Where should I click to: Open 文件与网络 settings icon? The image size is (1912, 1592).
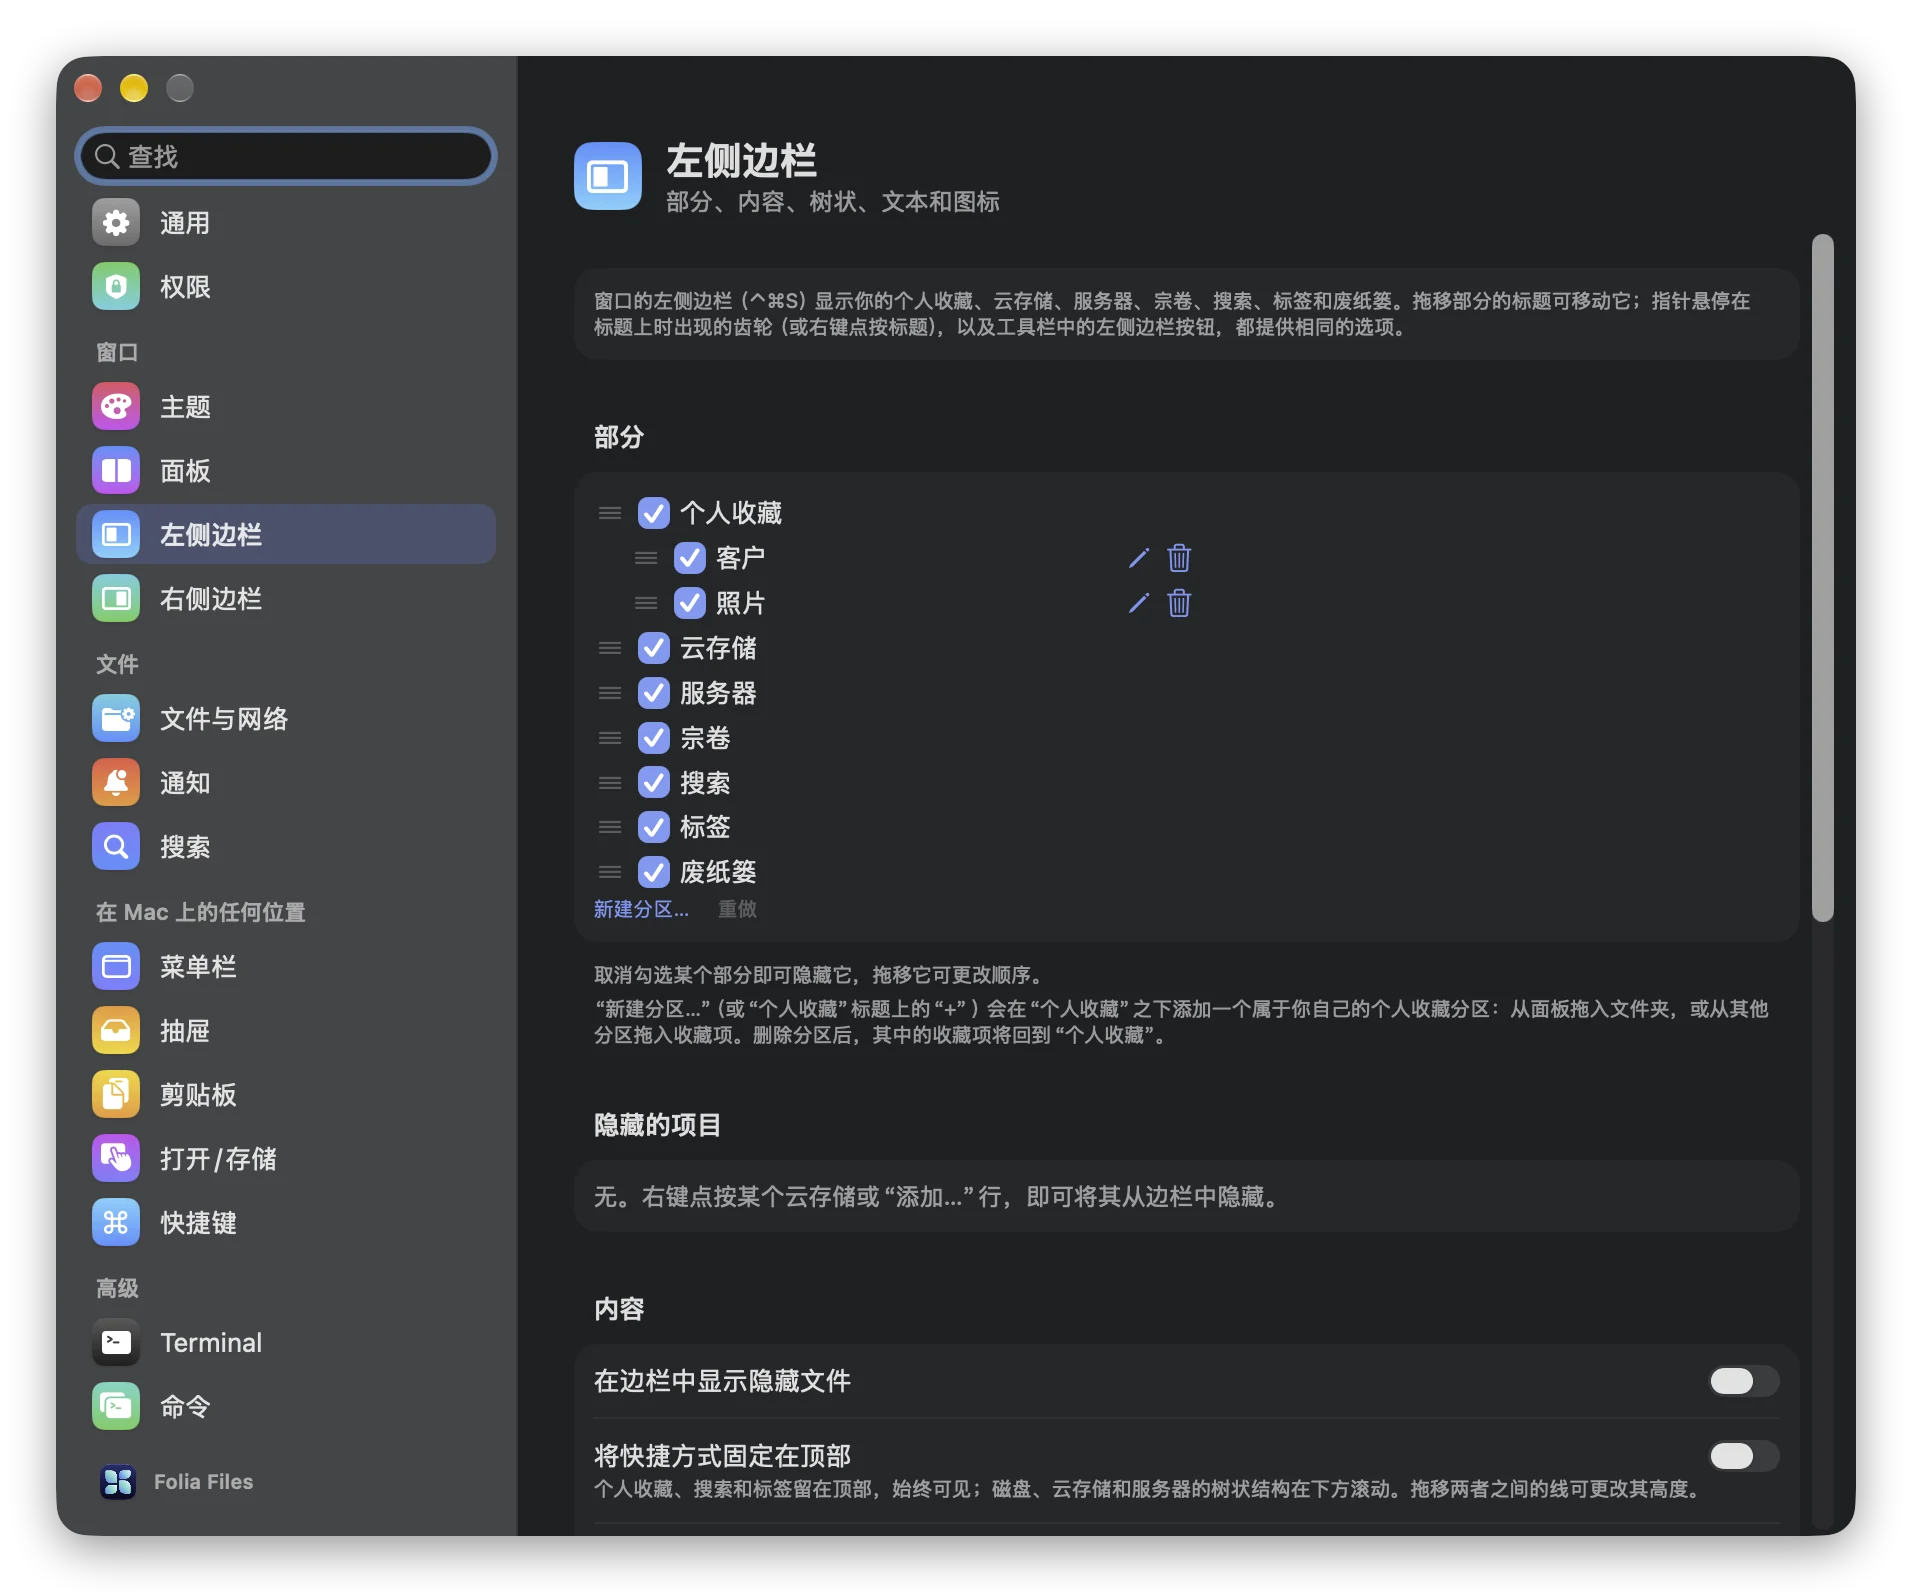point(116,719)
